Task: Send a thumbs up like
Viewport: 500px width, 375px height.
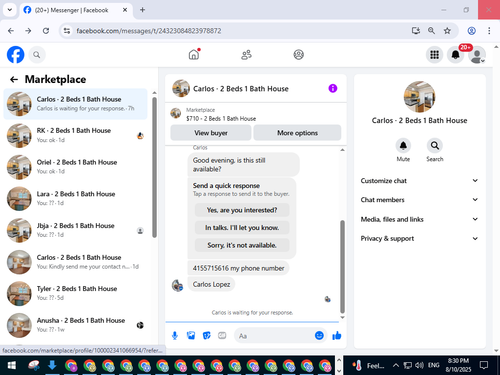Action: pos(337,335)
